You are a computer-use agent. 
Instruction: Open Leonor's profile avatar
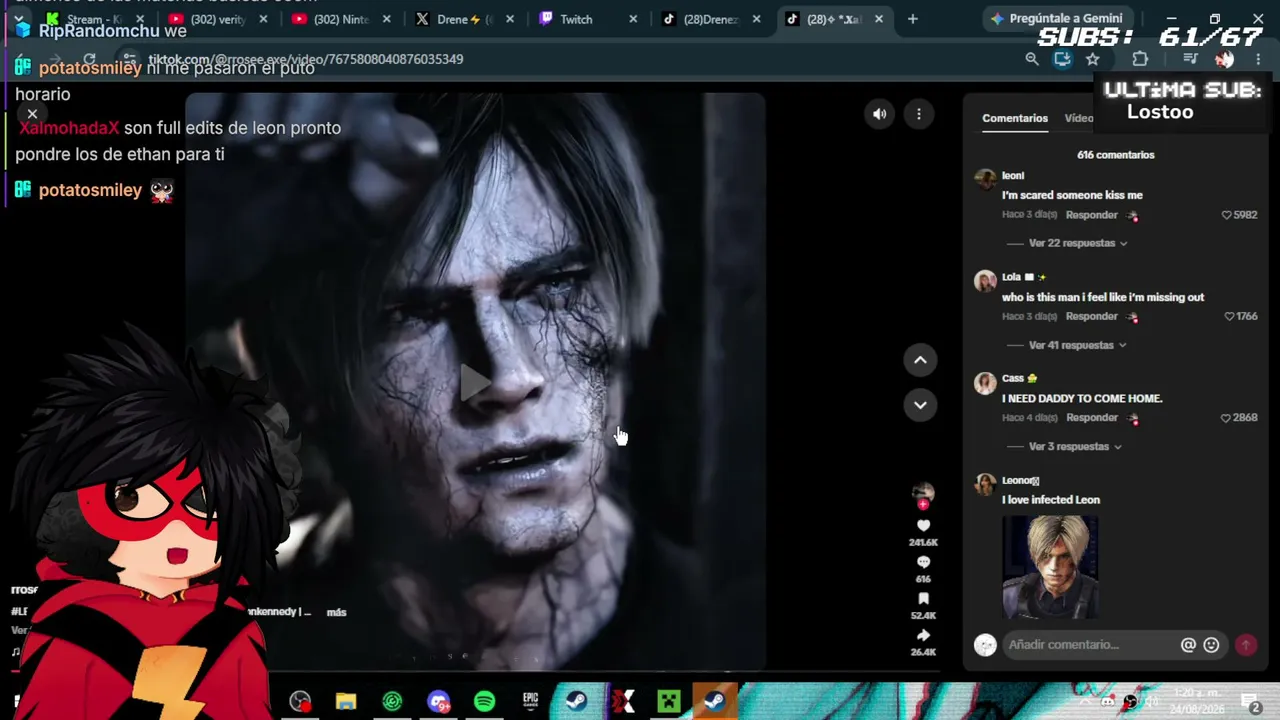click(985, 485)
